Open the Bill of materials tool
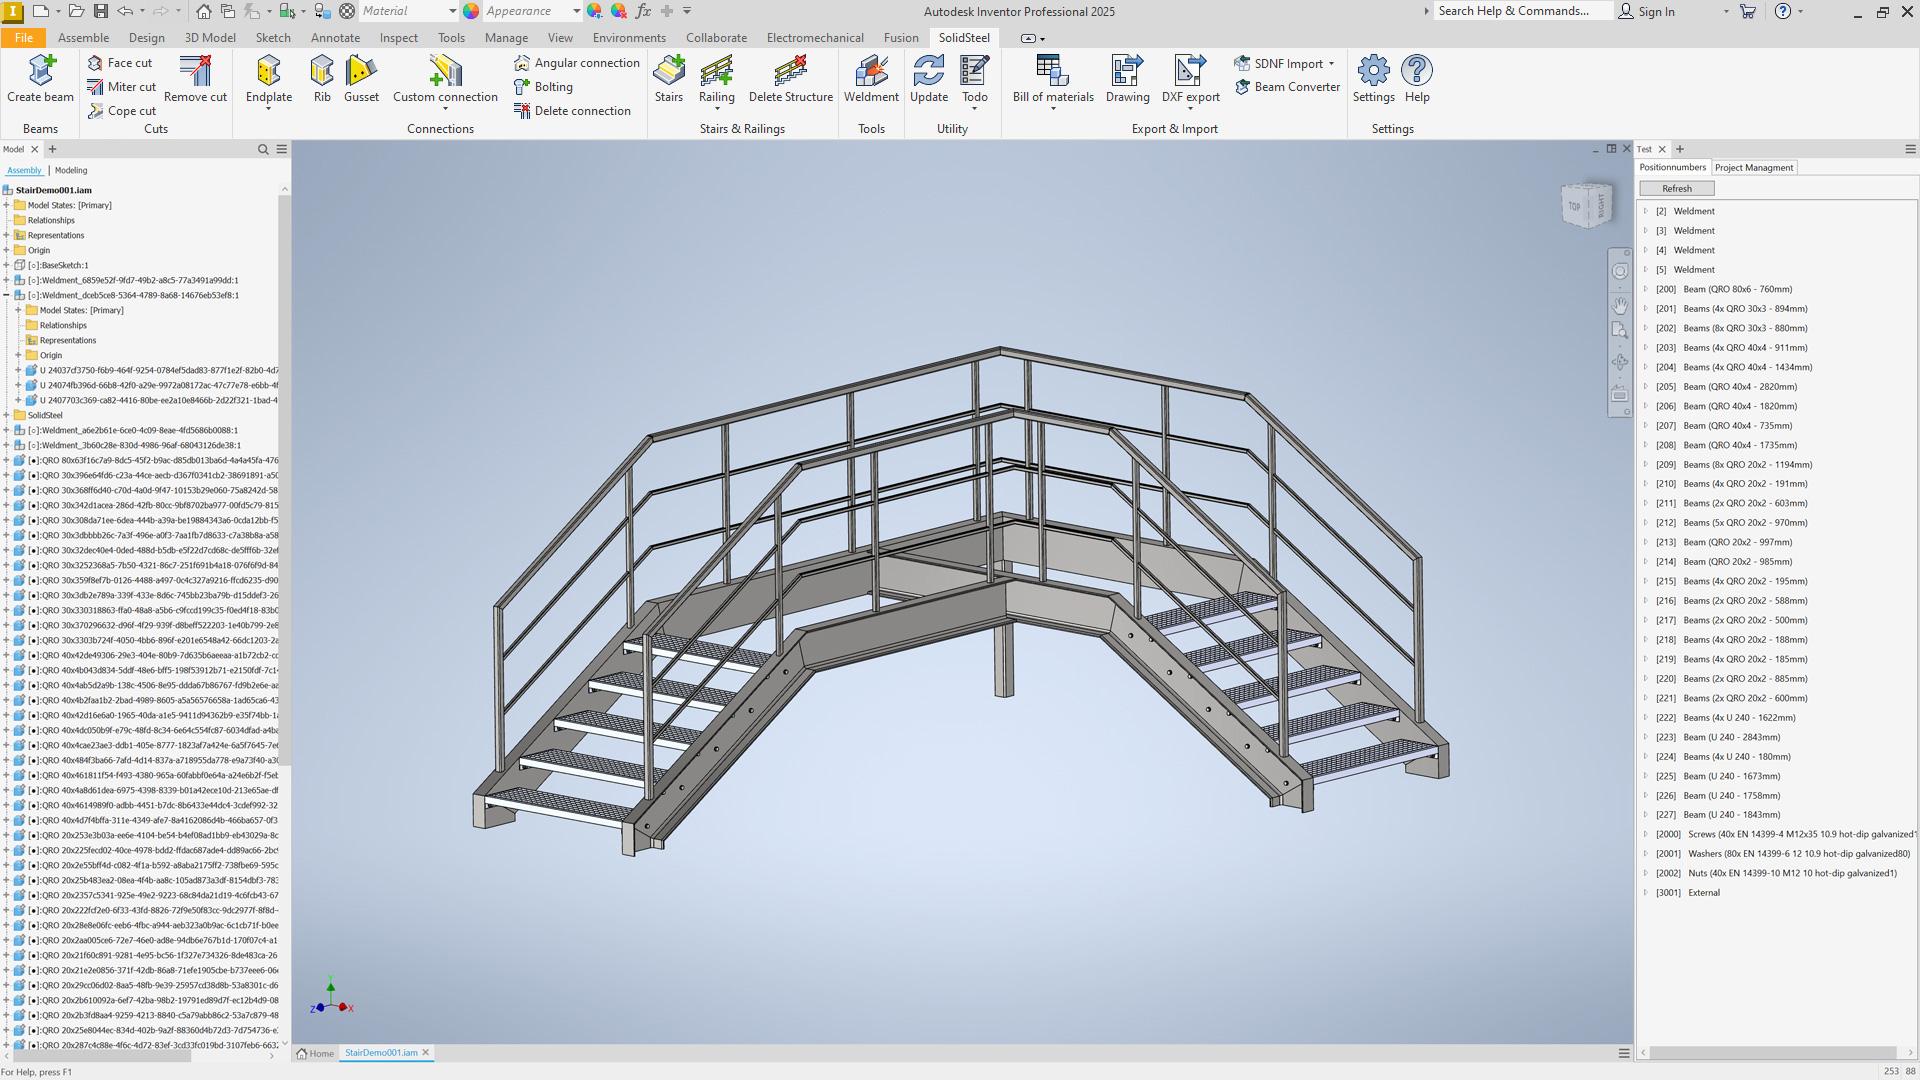The image size is (1920, 1080). 1052,71
